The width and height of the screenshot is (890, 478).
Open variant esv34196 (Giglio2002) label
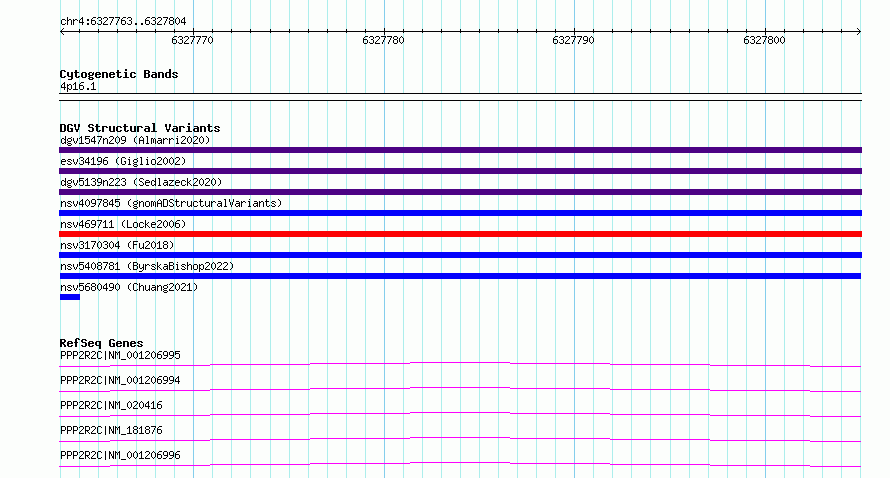123,161
